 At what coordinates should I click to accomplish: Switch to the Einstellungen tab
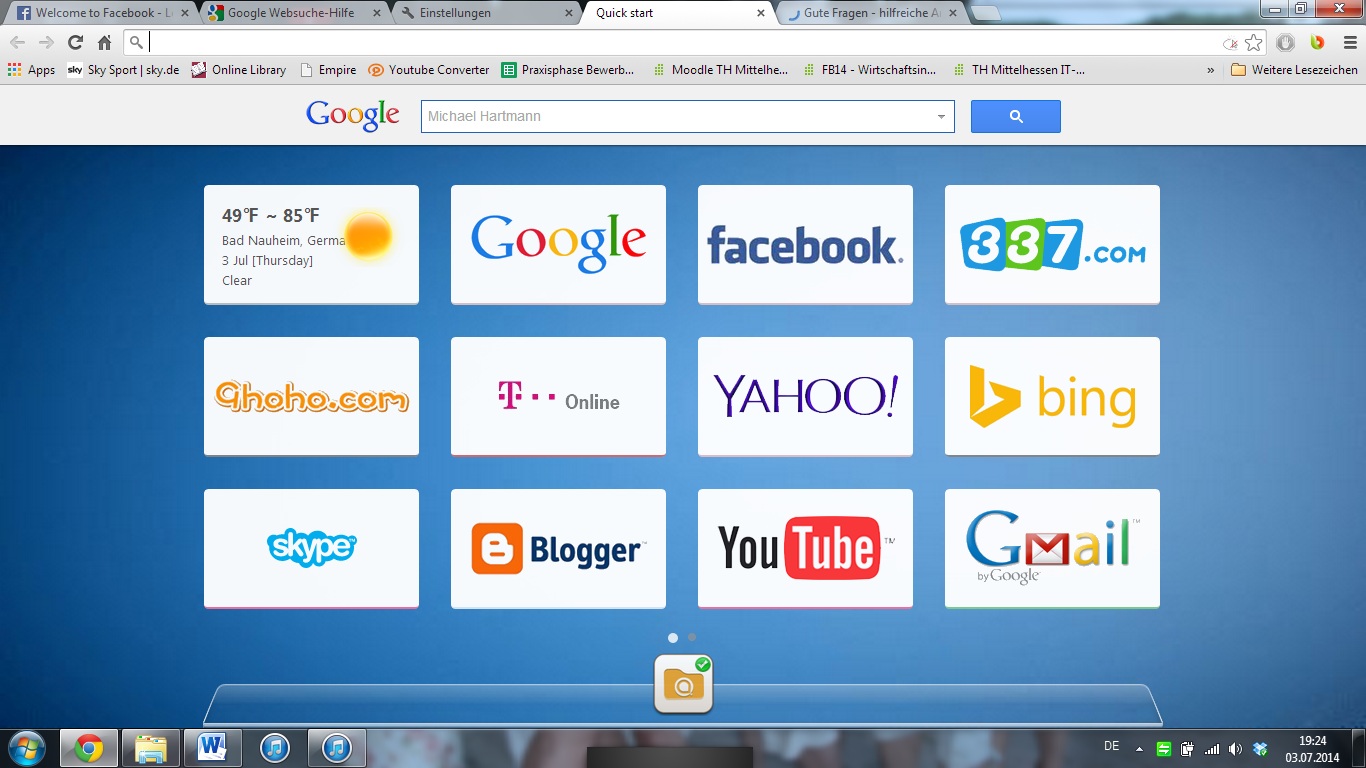click(483, 13)
